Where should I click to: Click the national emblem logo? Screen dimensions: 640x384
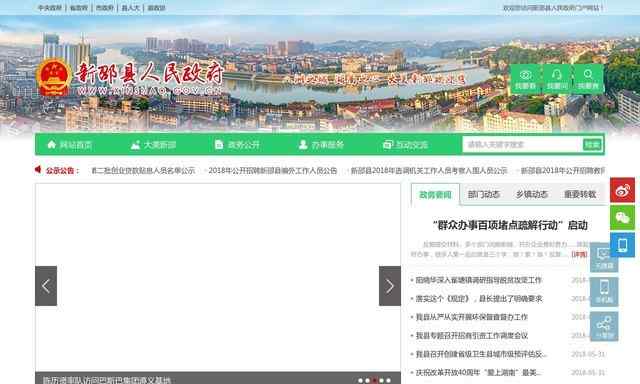(x=53, y=77)
